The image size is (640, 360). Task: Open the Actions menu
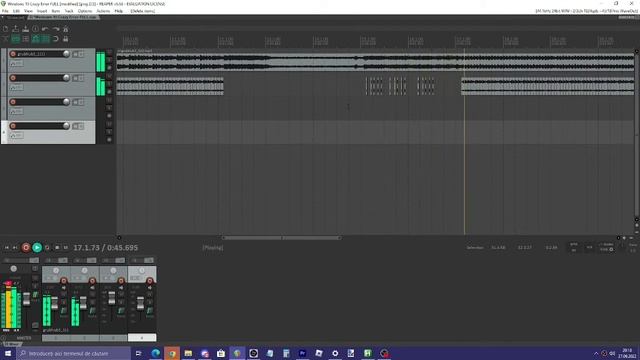[x=103, y=11]
